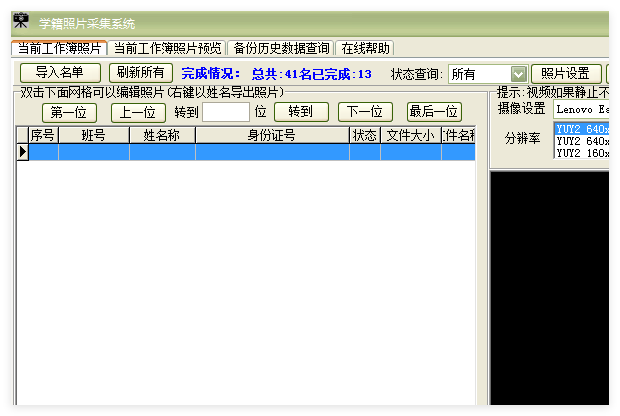Click the camera app icon in title bar
The width and height of the screenshot is (620, 416).
point(21,22)
